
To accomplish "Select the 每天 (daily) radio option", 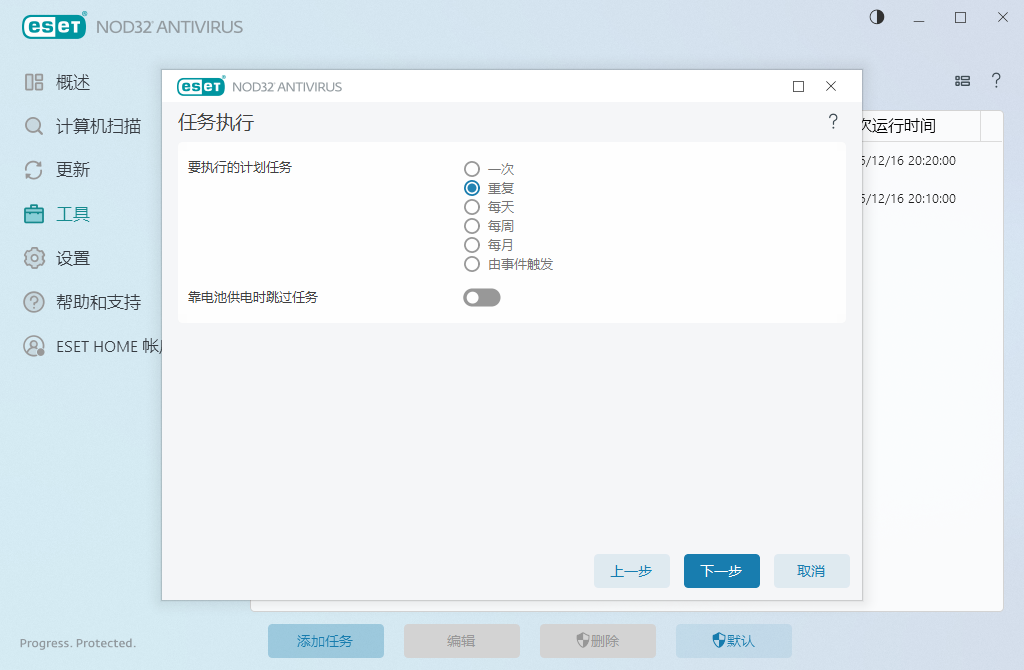I will (472, 207).
